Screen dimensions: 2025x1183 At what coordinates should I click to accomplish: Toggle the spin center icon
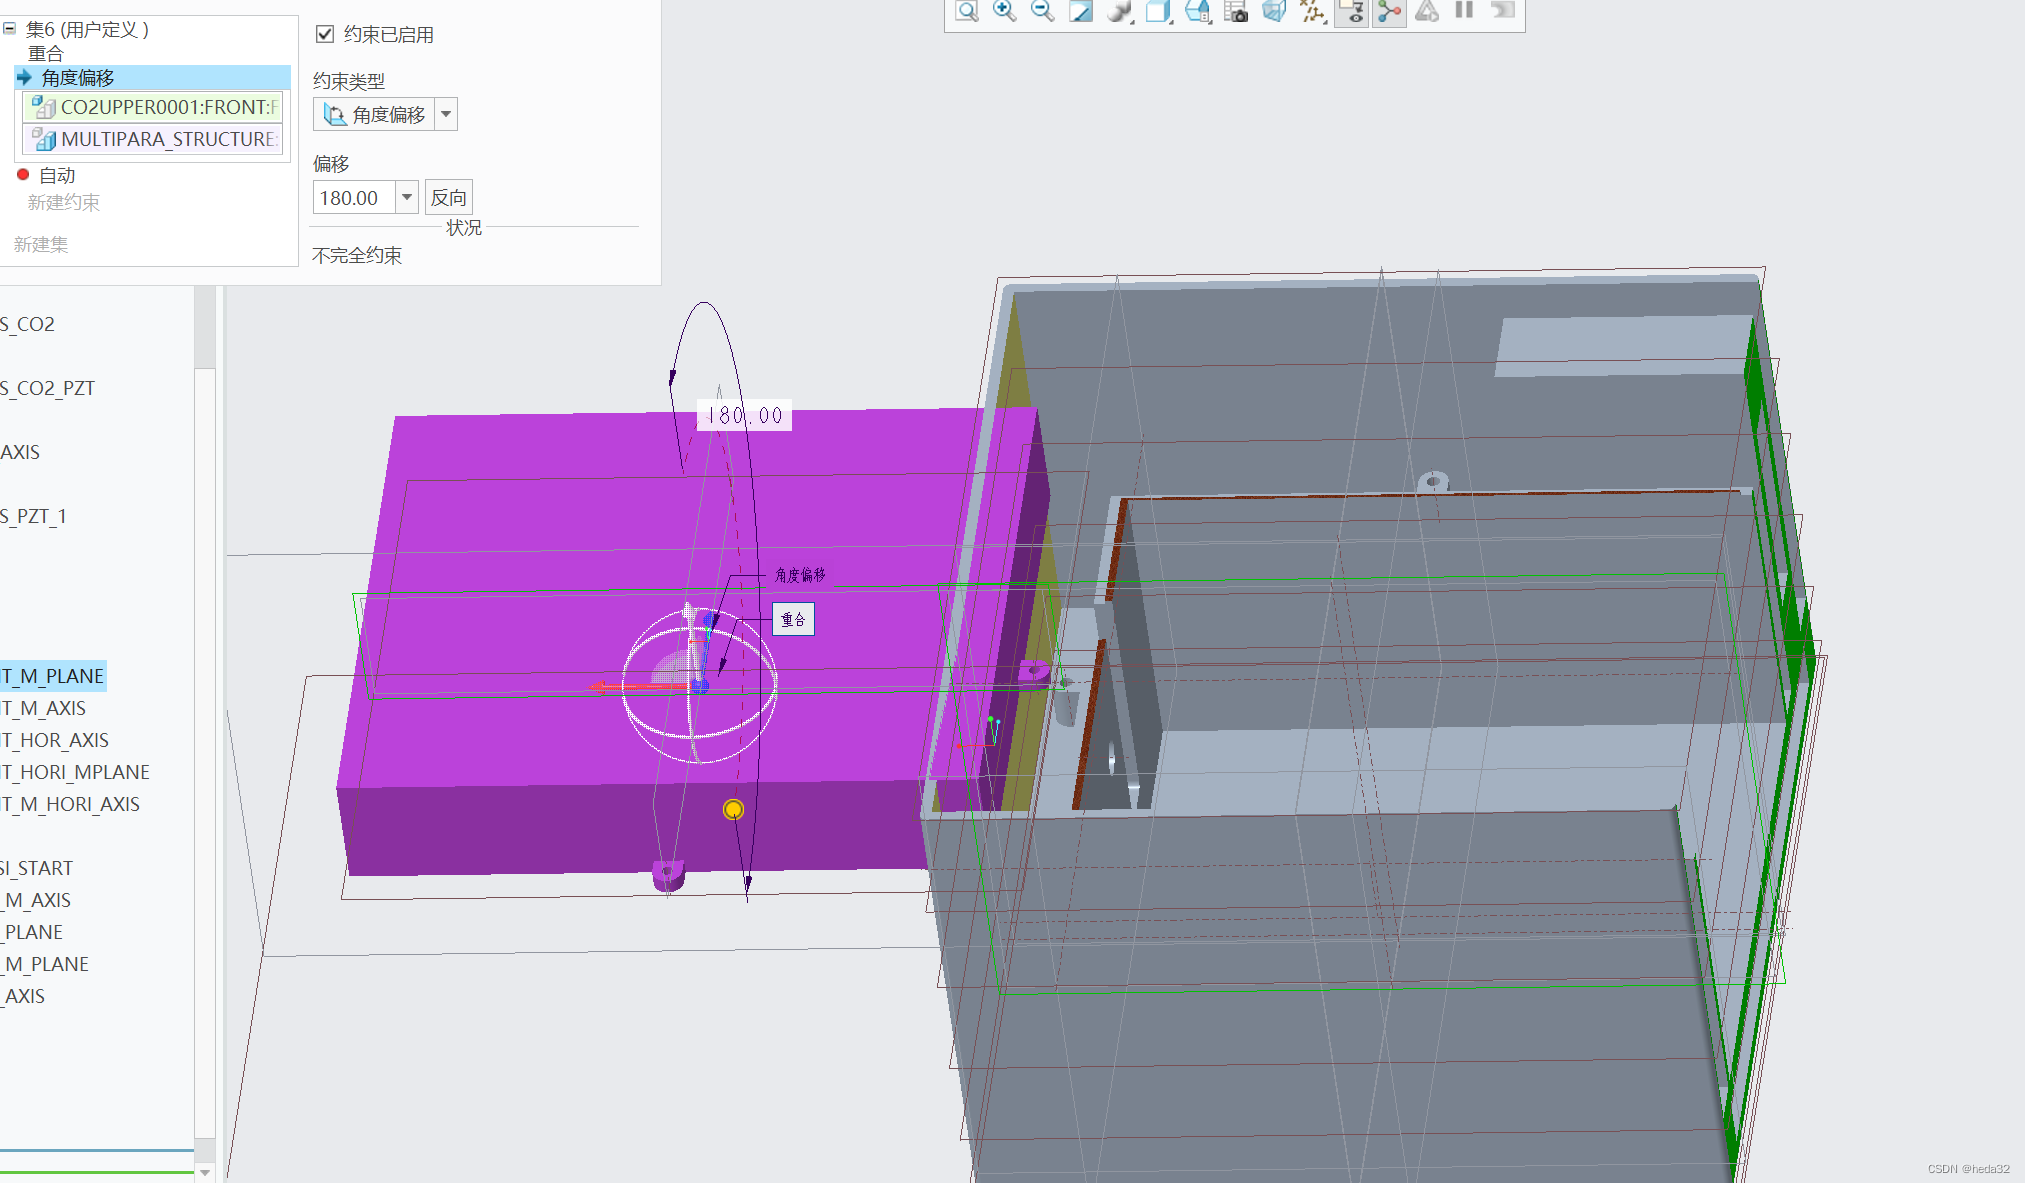[x=1389, y=11]
